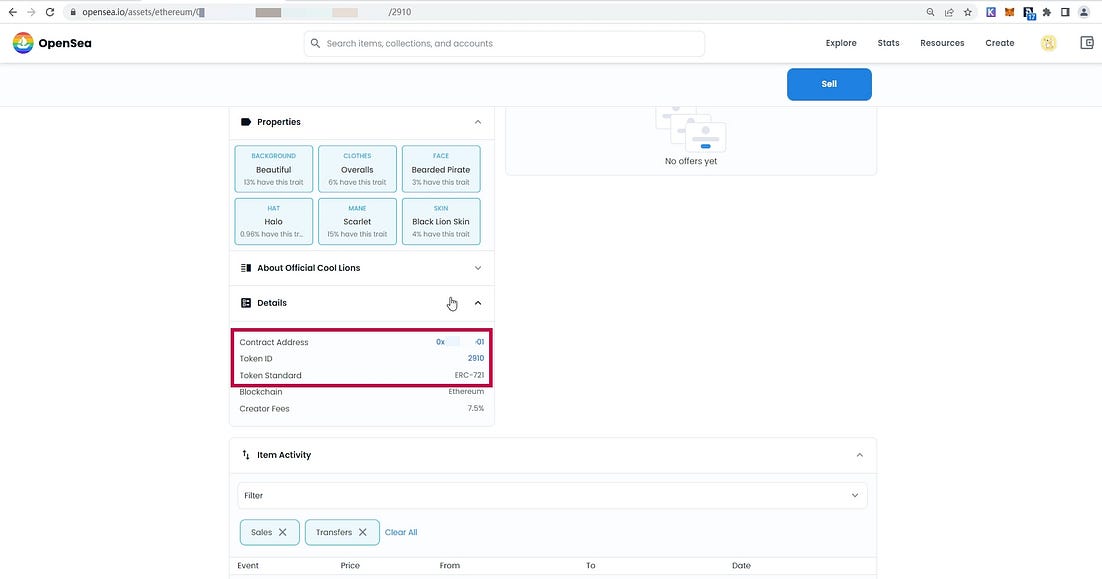Click the Date column header
Screen dimensions: 1102x579
tap(741, 565)
